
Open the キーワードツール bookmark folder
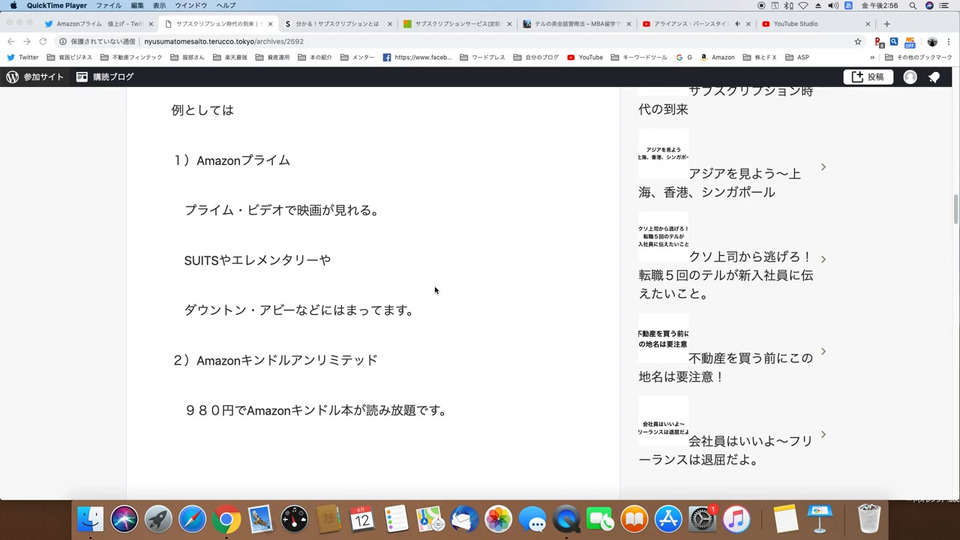point(639,58)
